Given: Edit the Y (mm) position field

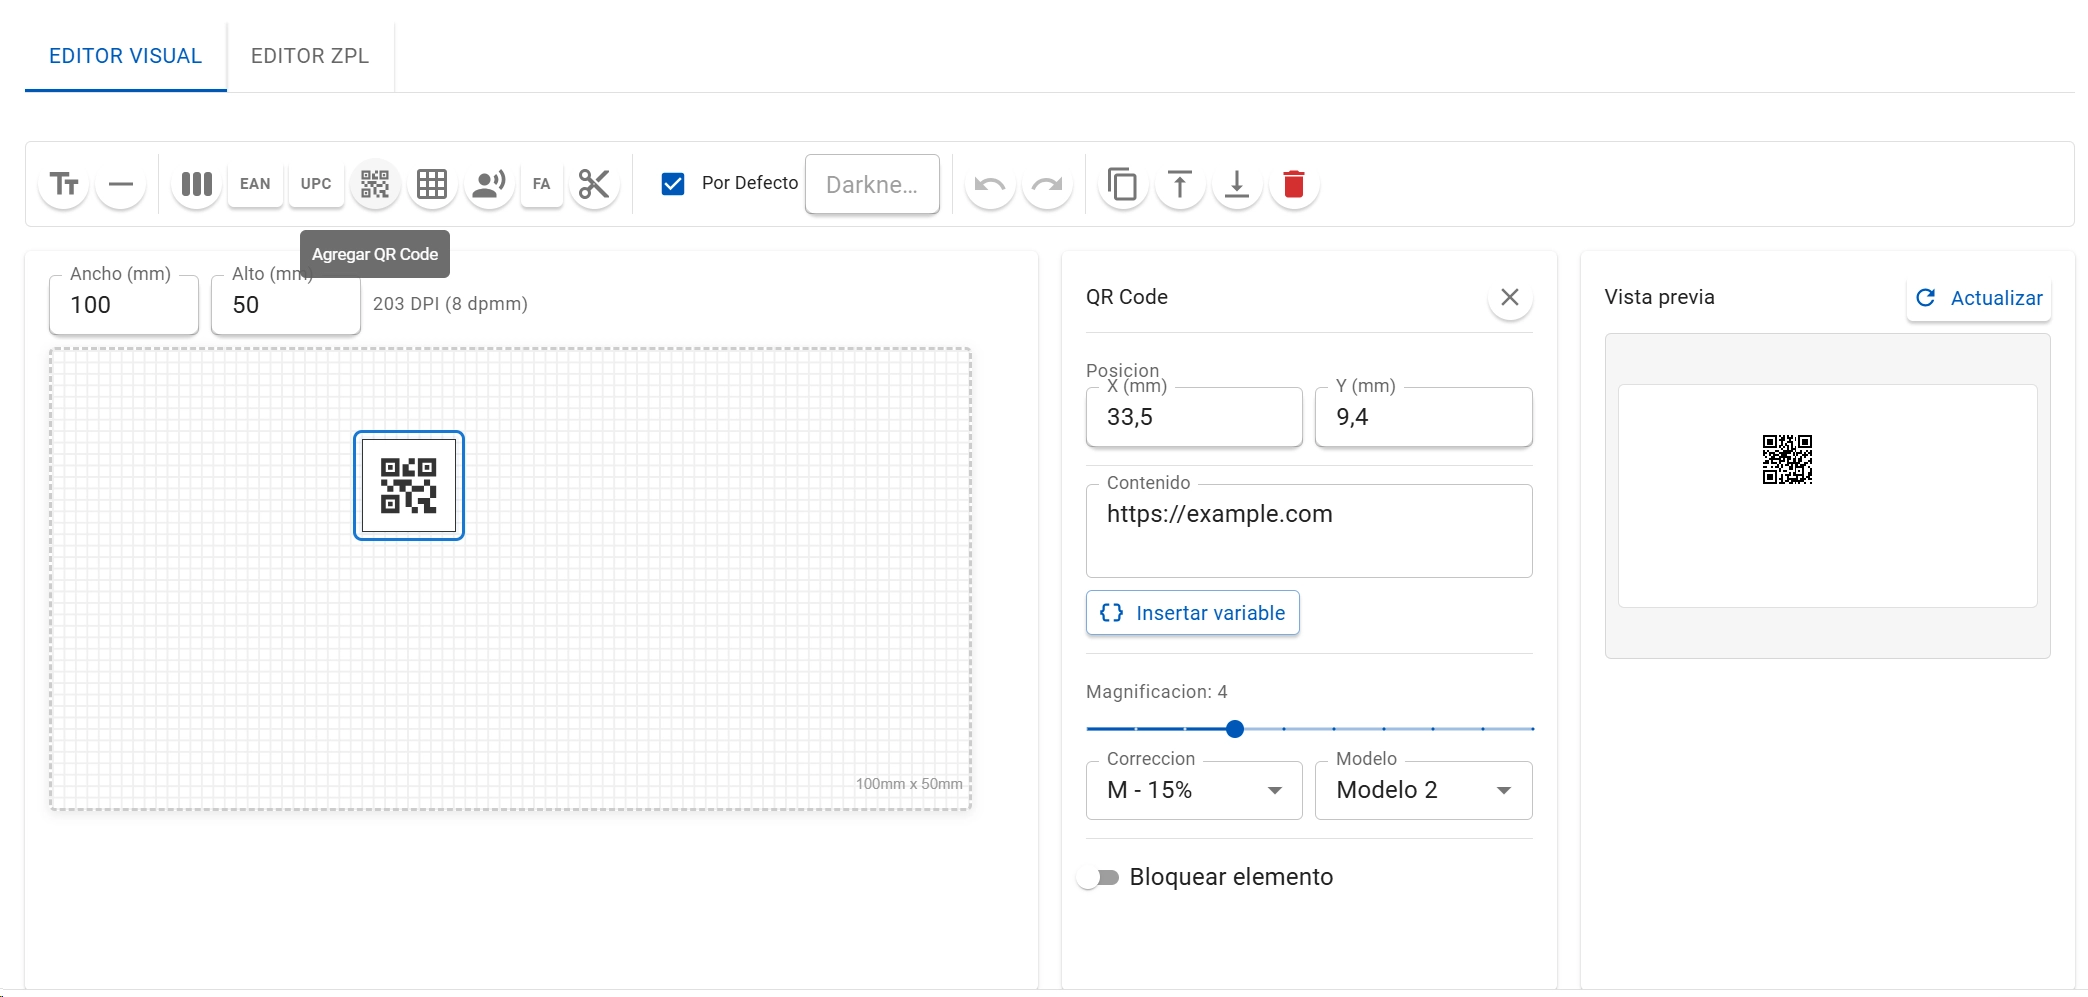Looking at the screenshot, I should click(1423, 417).
